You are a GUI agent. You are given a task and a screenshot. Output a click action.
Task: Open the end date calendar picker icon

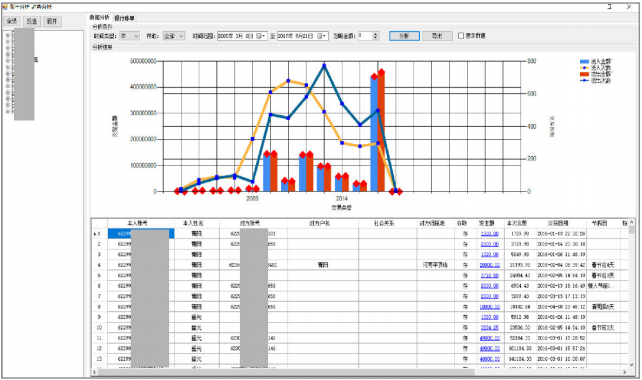(320, 36)
